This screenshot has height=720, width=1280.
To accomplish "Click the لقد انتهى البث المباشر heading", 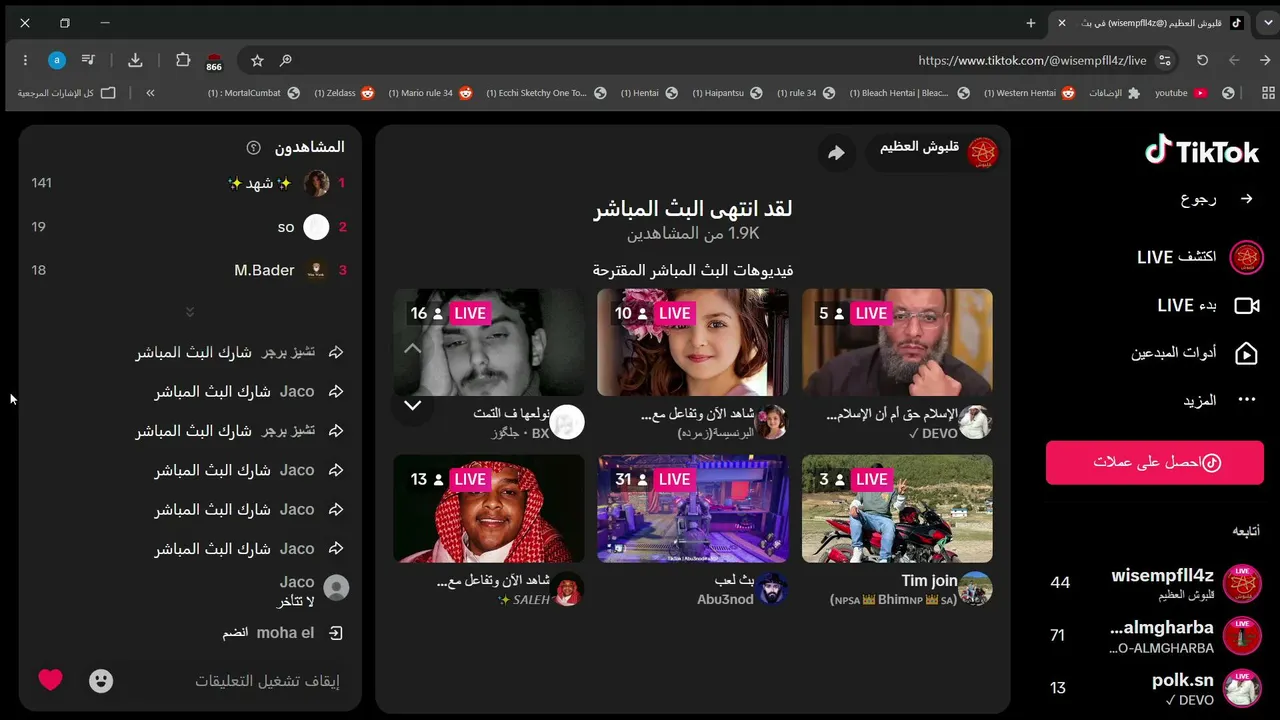I will [x=693, y=209].
